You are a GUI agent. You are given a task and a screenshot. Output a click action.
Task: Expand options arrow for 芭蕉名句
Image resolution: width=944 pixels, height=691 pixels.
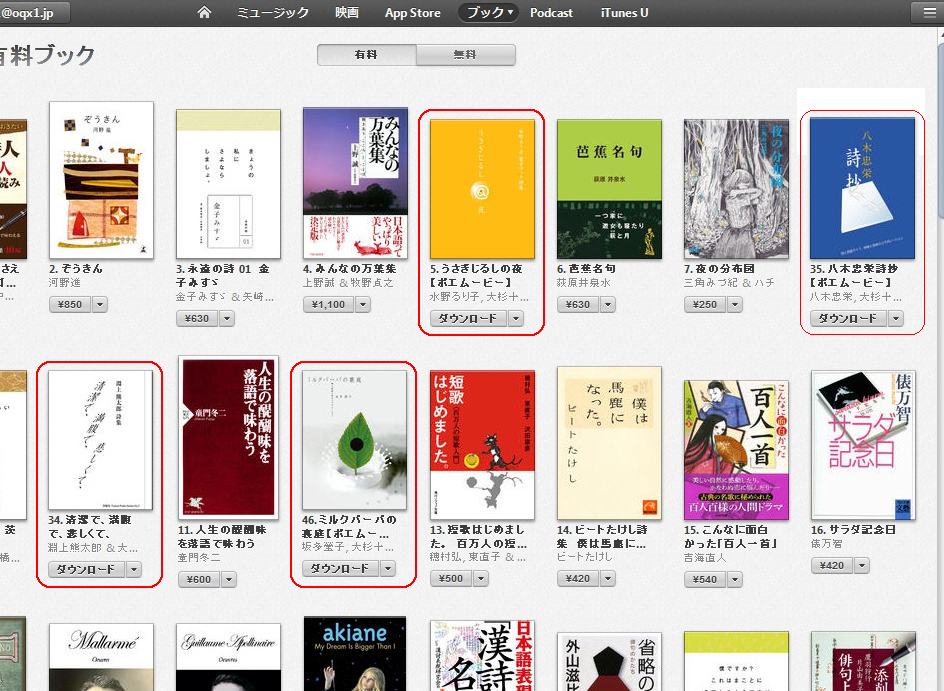(x=608, y=305)
